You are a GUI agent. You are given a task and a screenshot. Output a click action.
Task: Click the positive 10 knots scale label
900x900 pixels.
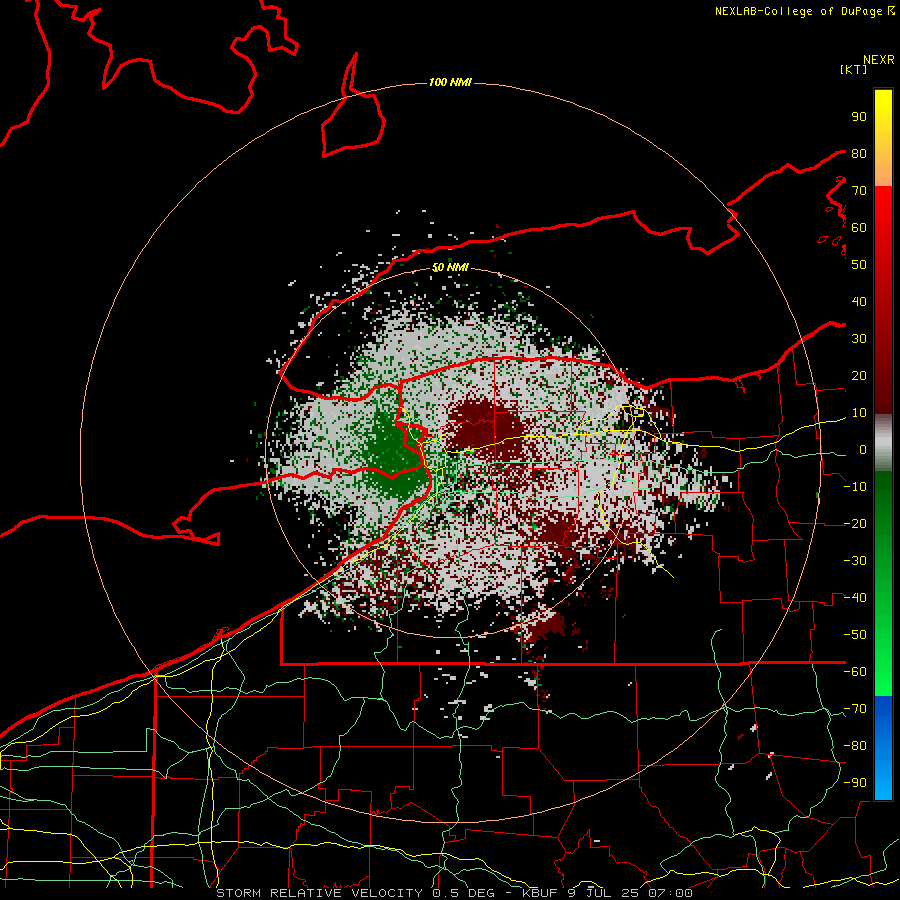(x=859, y=413)
